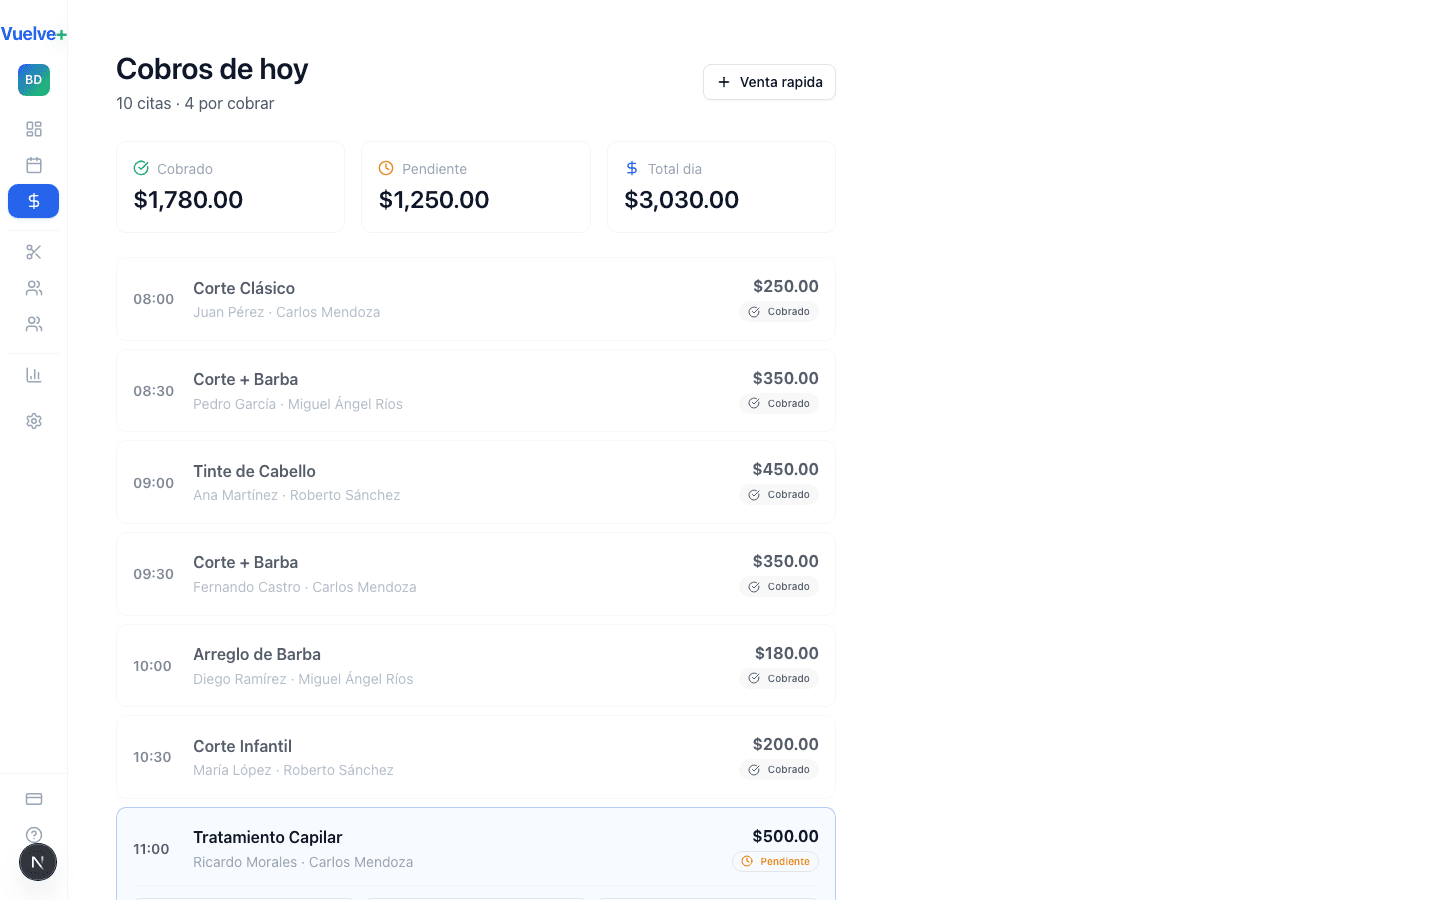Open the 08:00 Corte Clásico appointment
Viewport: 1440px width, 900px height.
(x=475, y=299)
